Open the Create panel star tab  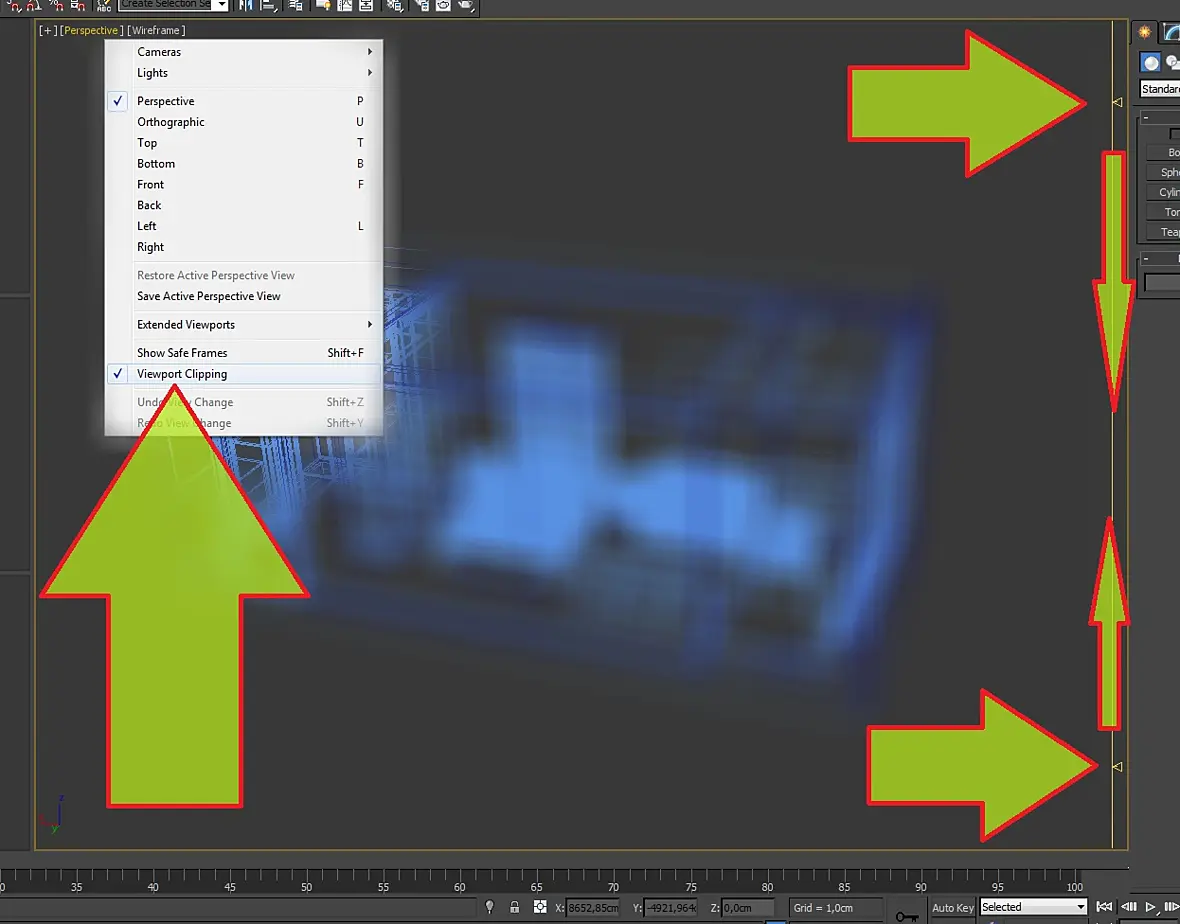[1144, 32]
